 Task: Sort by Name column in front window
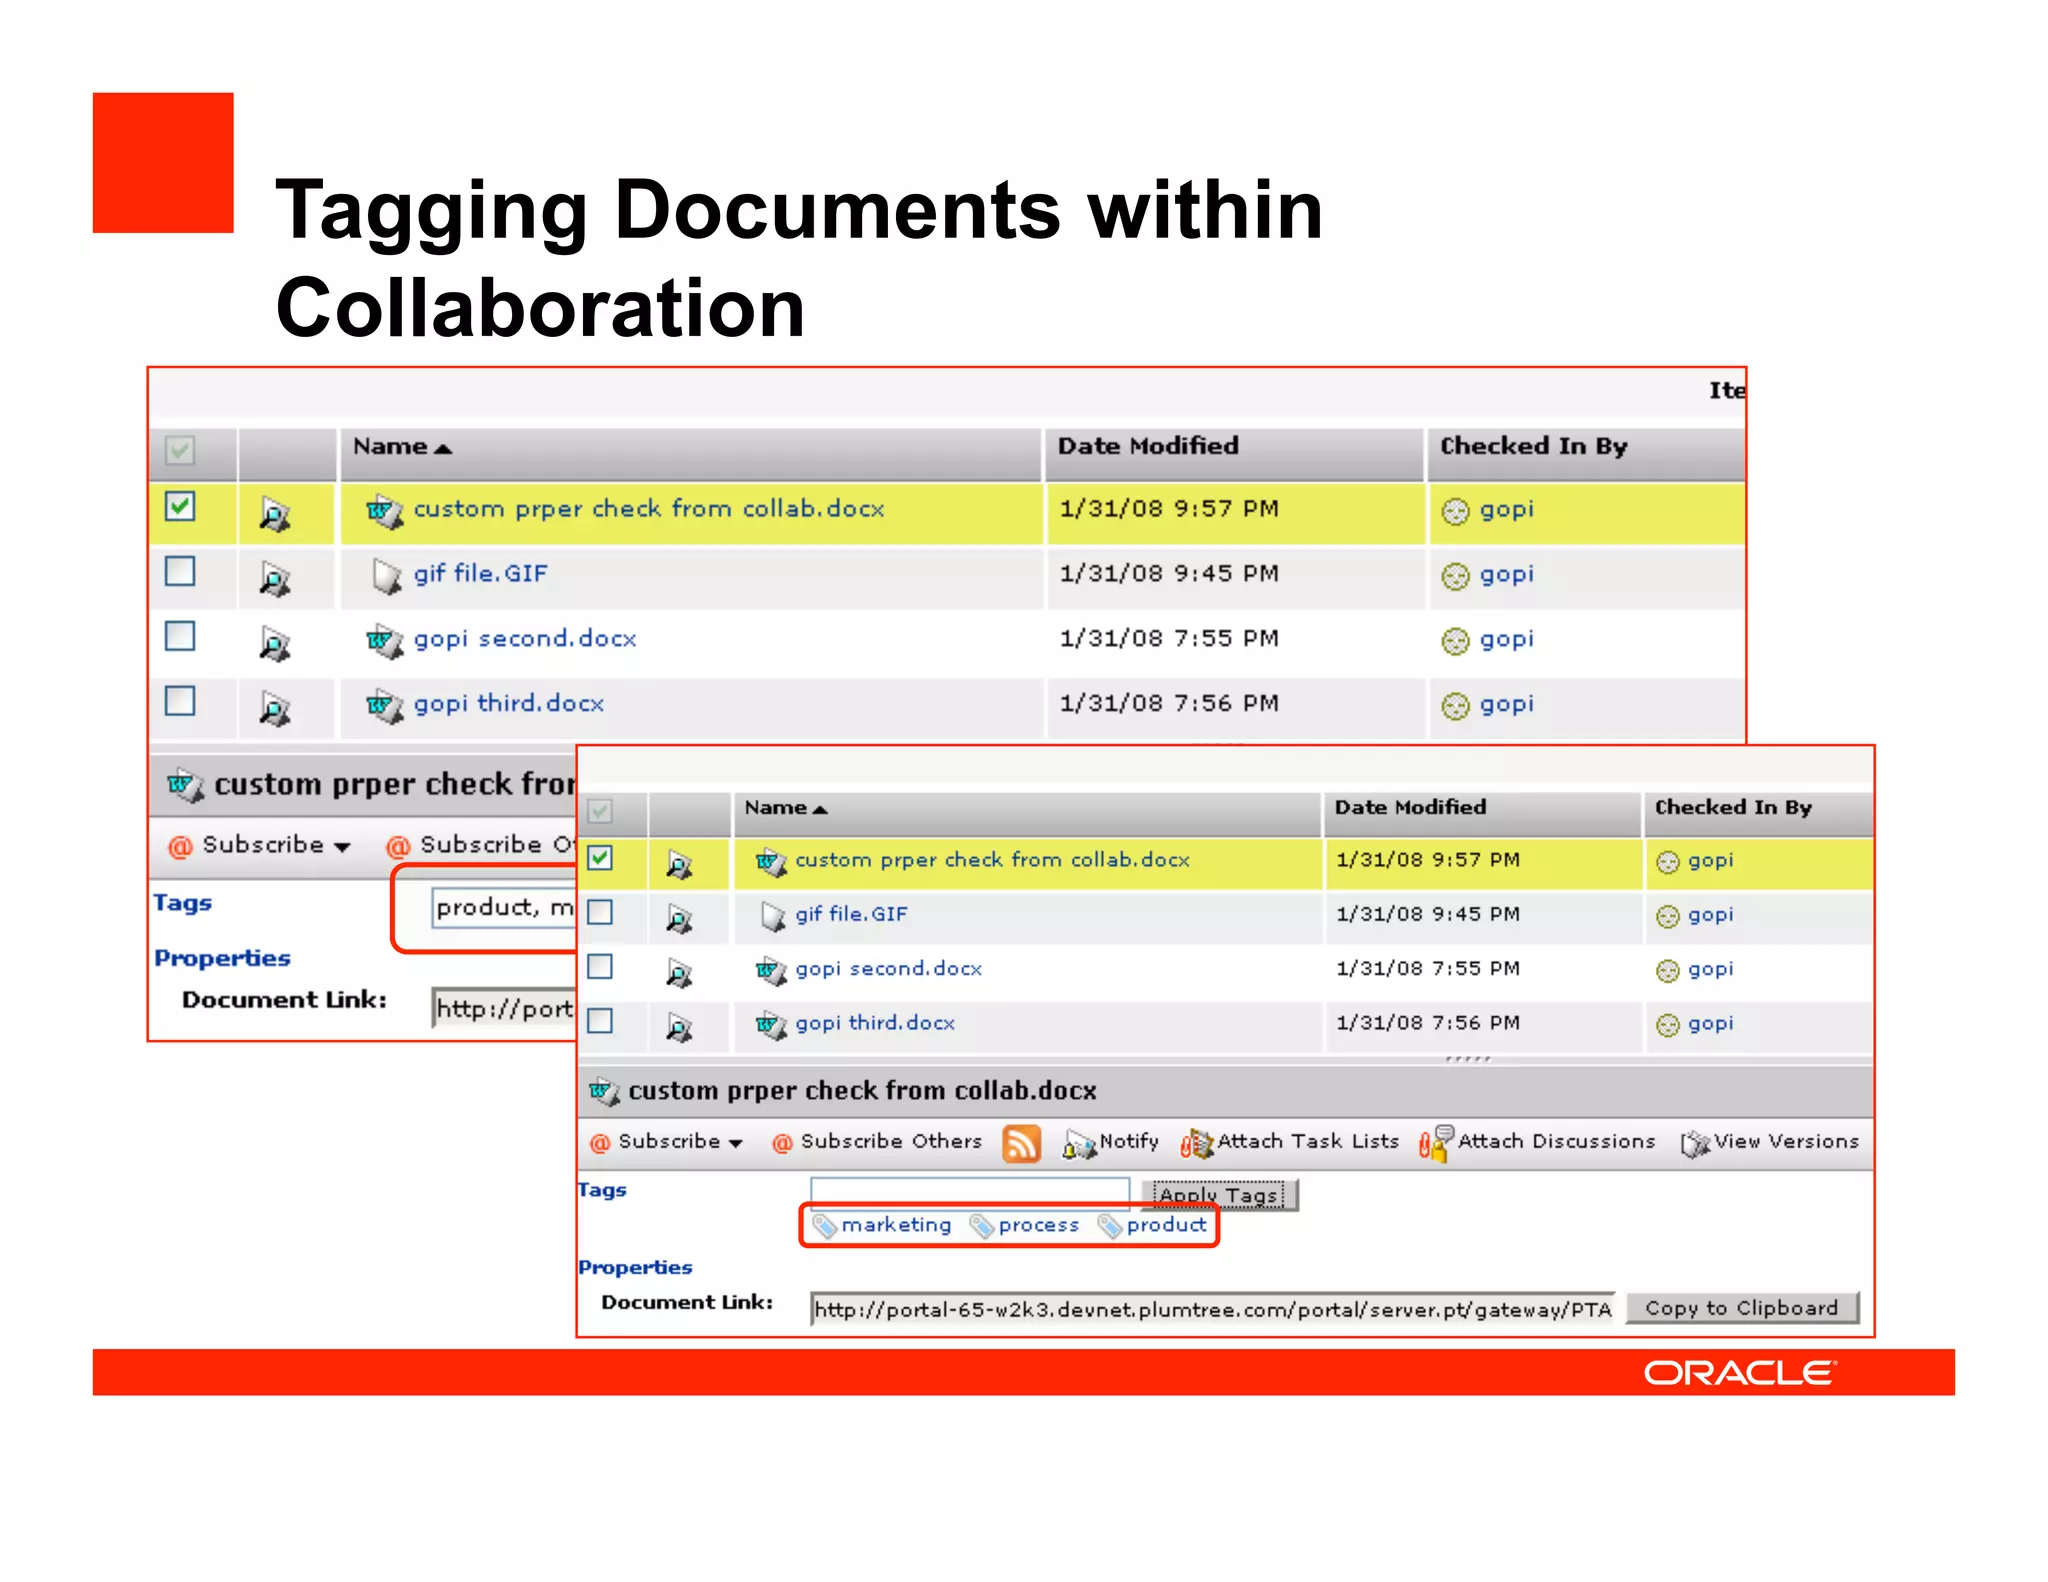tap(786, 808)
